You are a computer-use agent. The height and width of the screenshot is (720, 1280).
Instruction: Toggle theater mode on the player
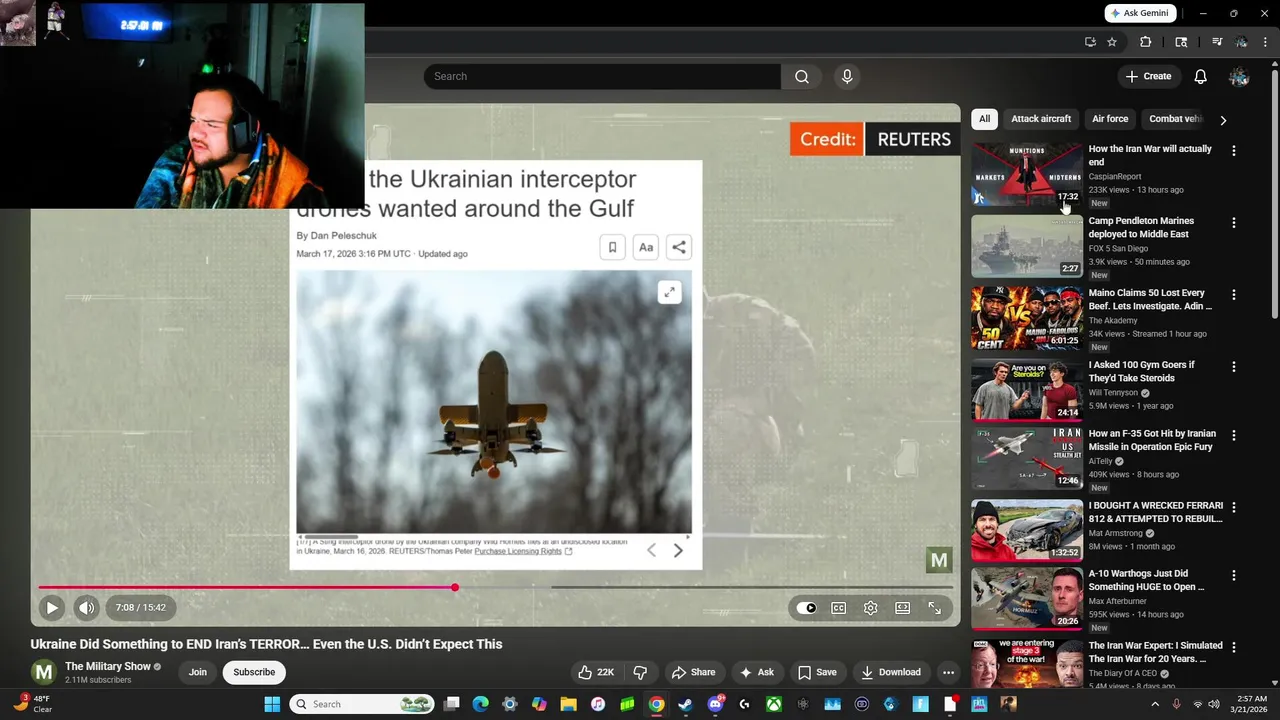[902, 608]
